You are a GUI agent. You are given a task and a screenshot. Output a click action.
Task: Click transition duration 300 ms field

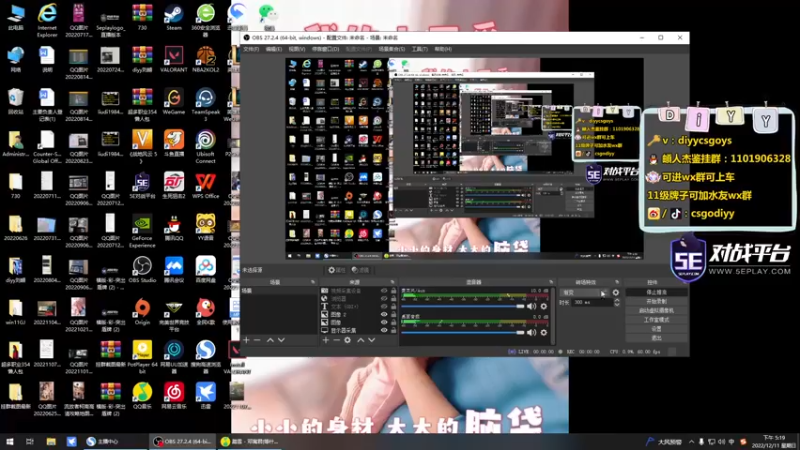[592, 302]
